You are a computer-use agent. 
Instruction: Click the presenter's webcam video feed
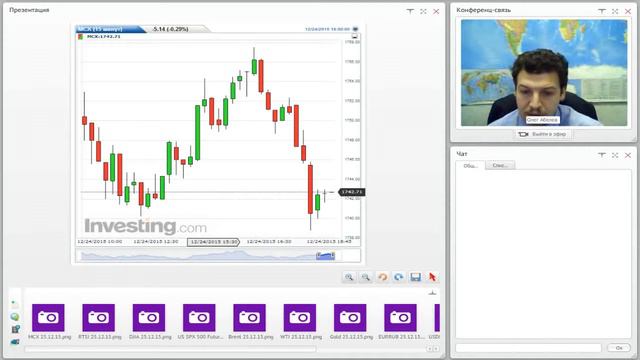click(x=544, y=73)
